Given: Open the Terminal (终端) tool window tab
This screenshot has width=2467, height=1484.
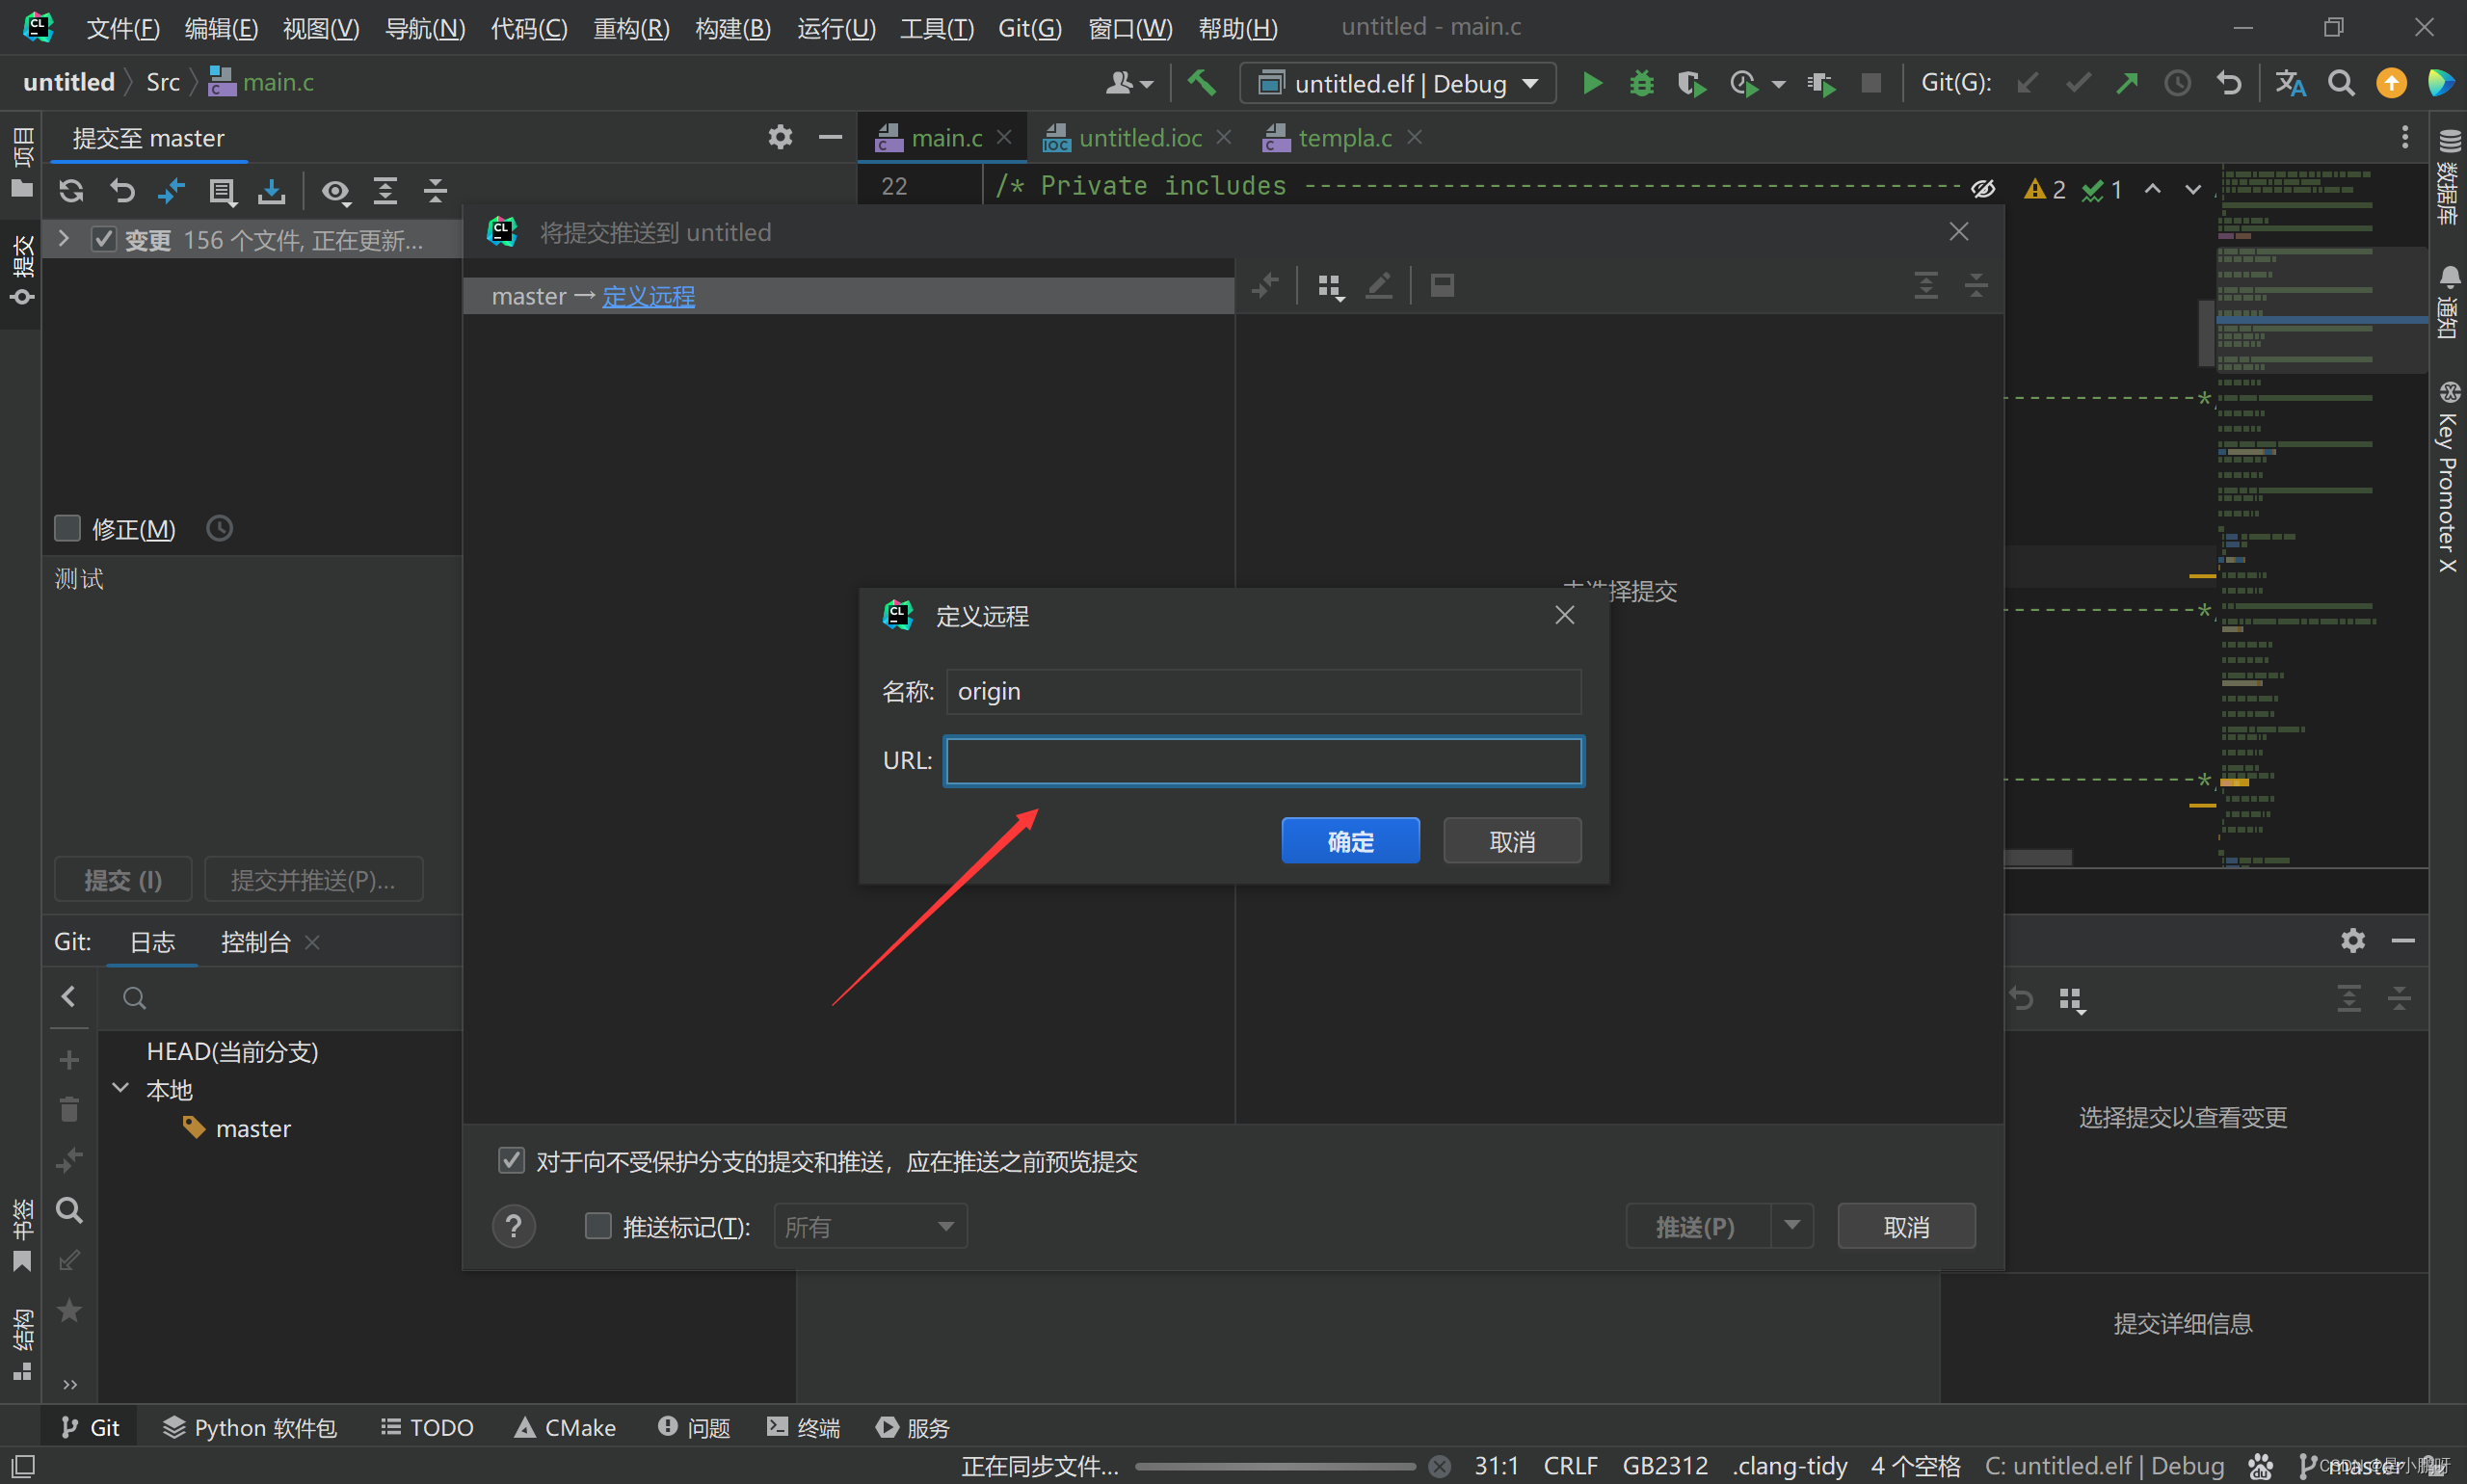Looking at the screenshot, I should point(803,1427).
